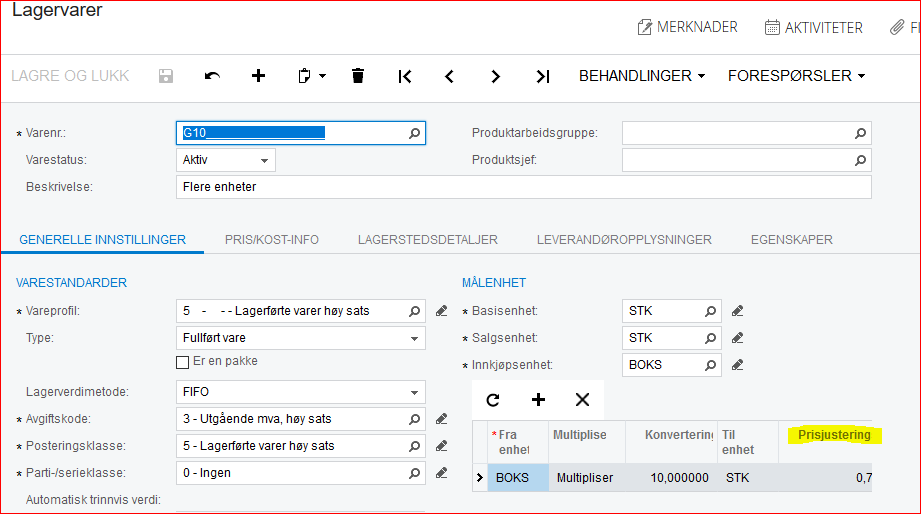
Task: Click the delete trash can icon
Action: point(358,76)
